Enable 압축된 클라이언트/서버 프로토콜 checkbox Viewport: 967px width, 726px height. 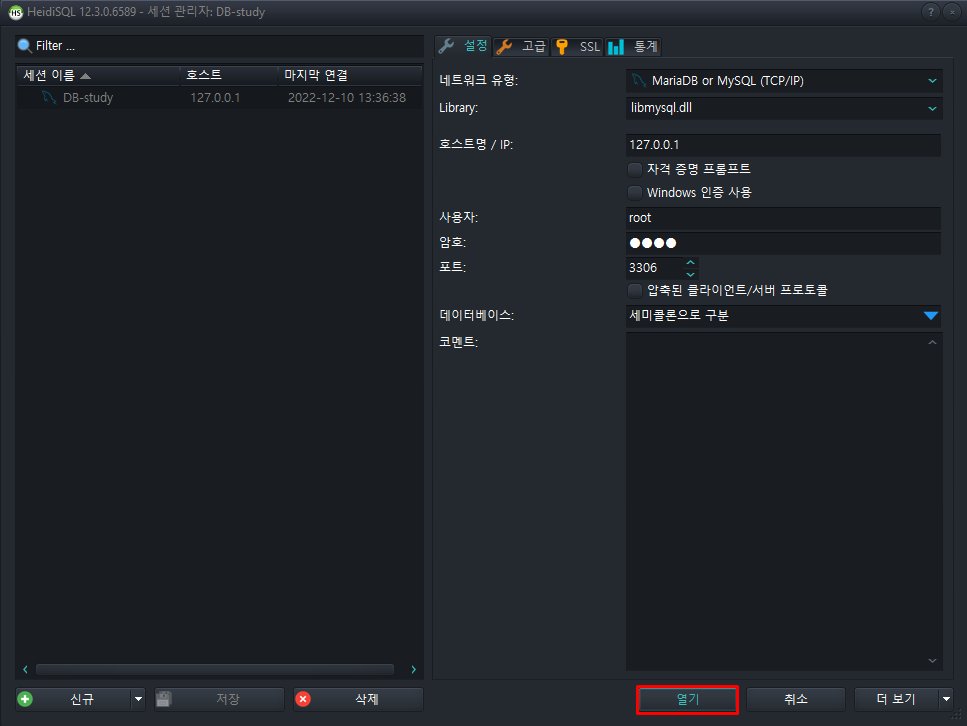click(x=635, y=290)
